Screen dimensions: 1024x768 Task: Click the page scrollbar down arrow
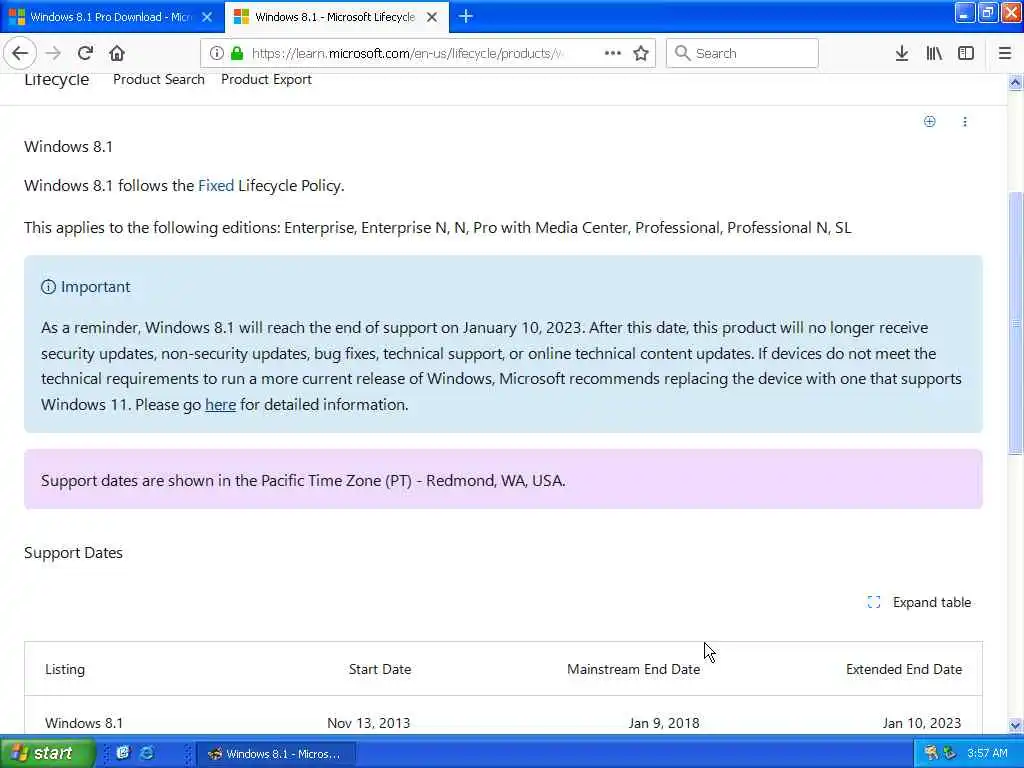pyautogui.click(x=1015, y=725)
